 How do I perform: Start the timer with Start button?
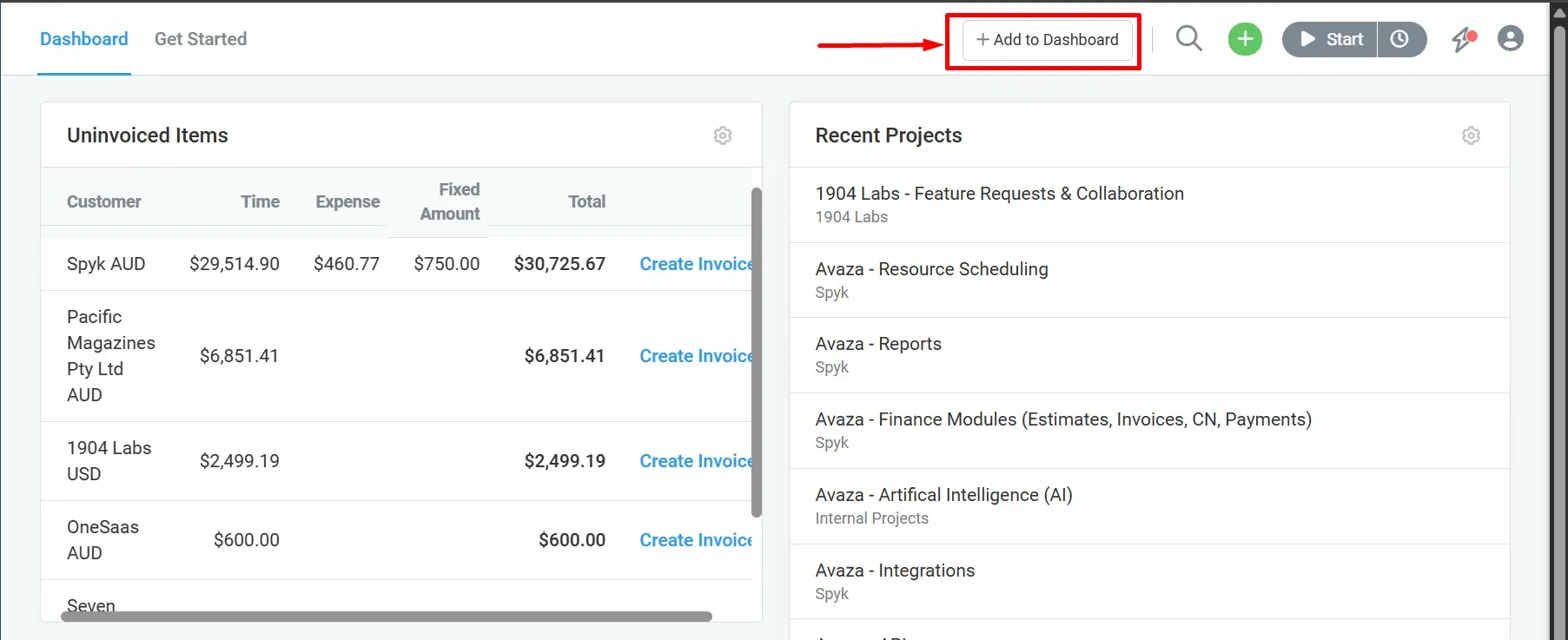click(x=1331, y=39)
